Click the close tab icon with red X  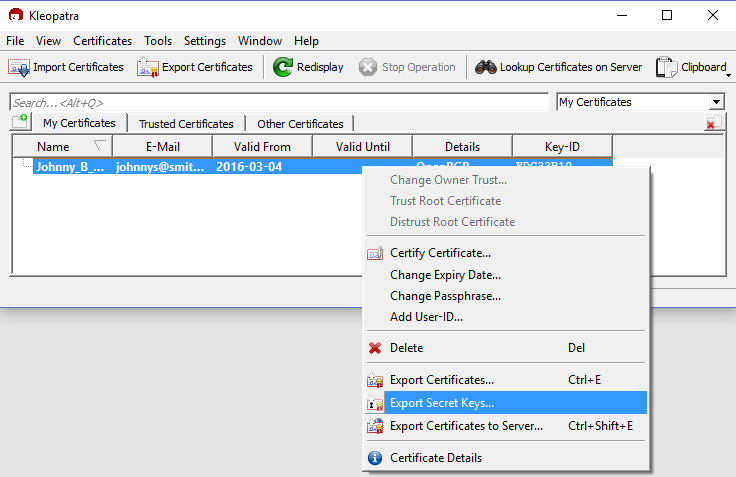point(714,122)
